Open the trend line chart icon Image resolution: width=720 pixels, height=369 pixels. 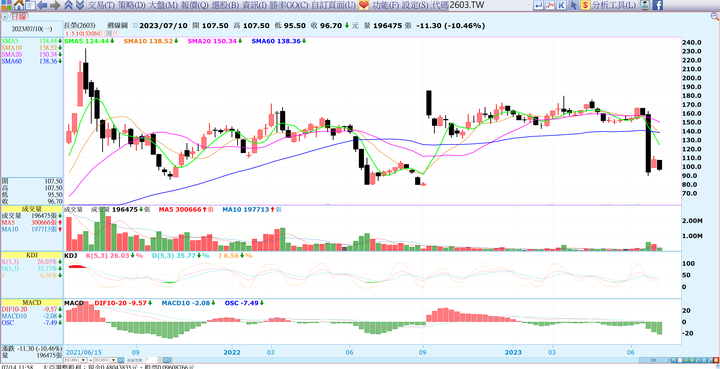(550, 5)
